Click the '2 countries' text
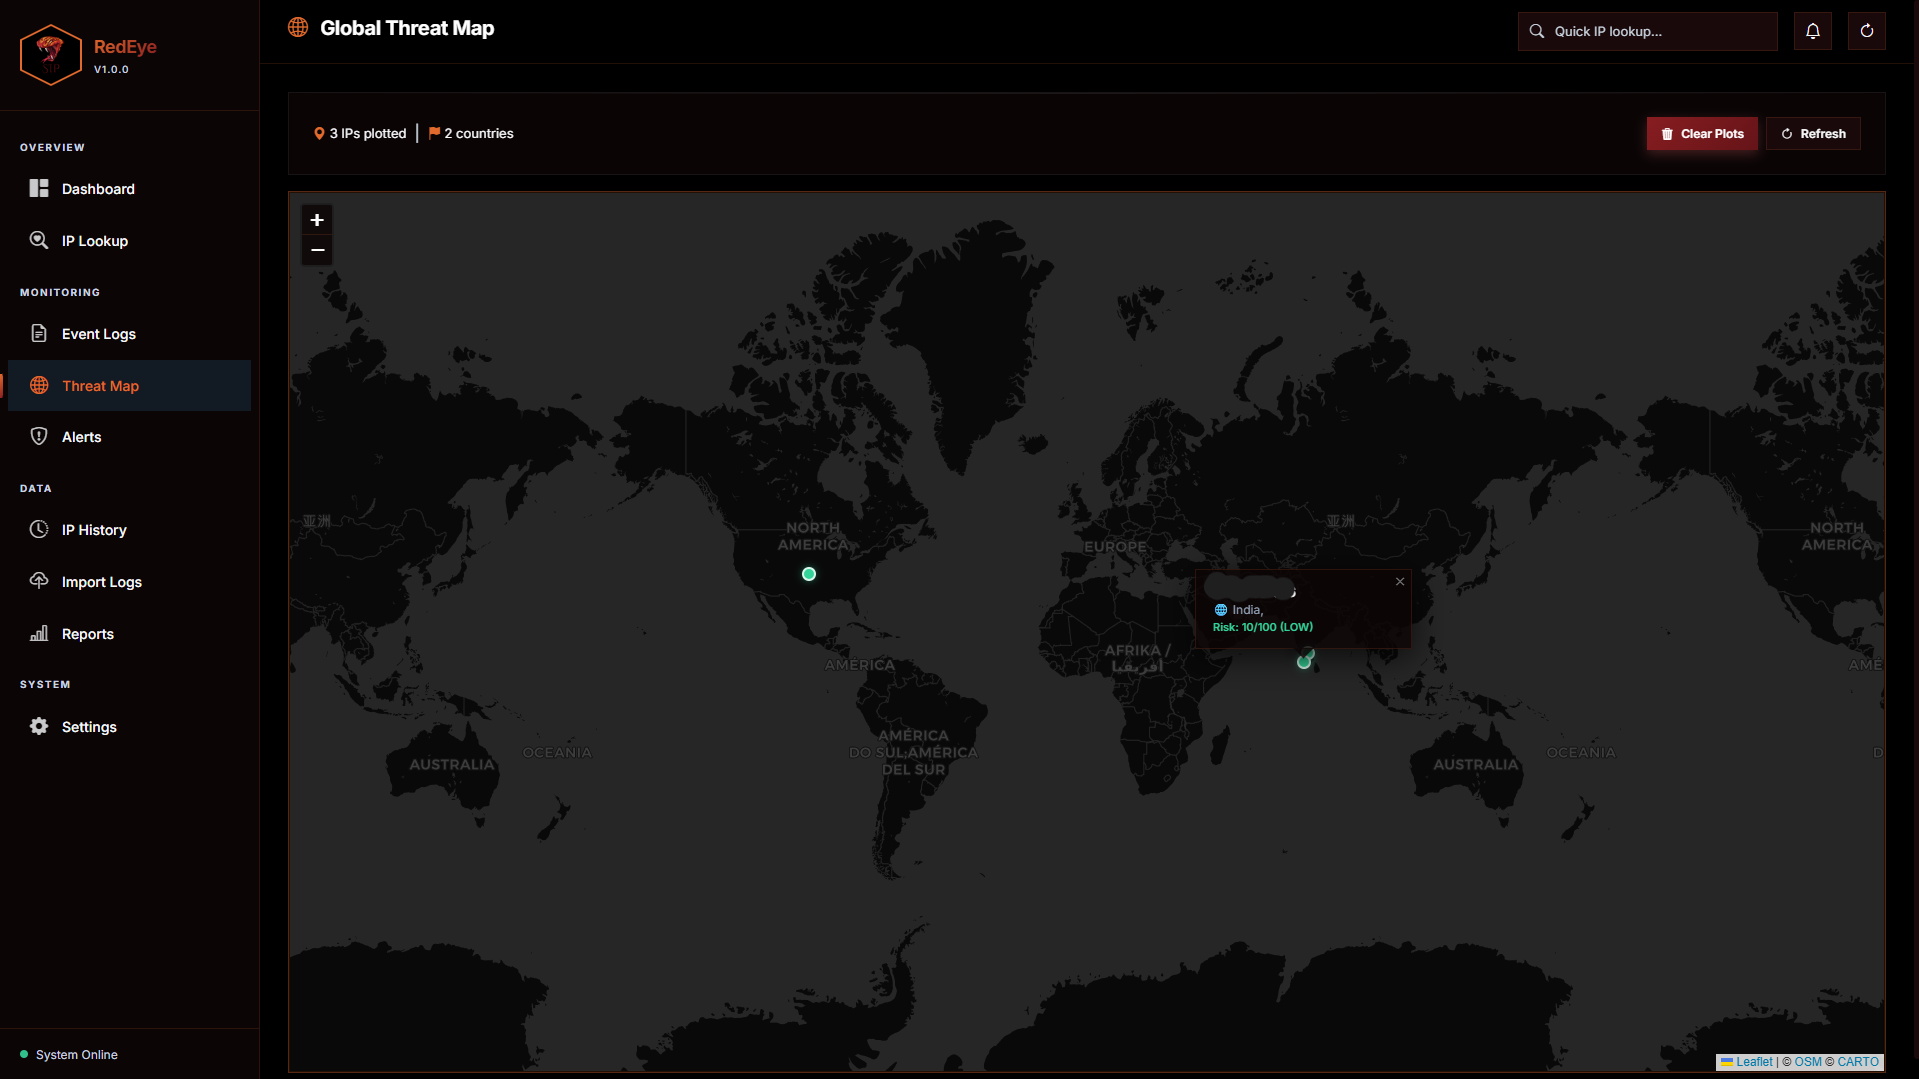 pos(479,134)
